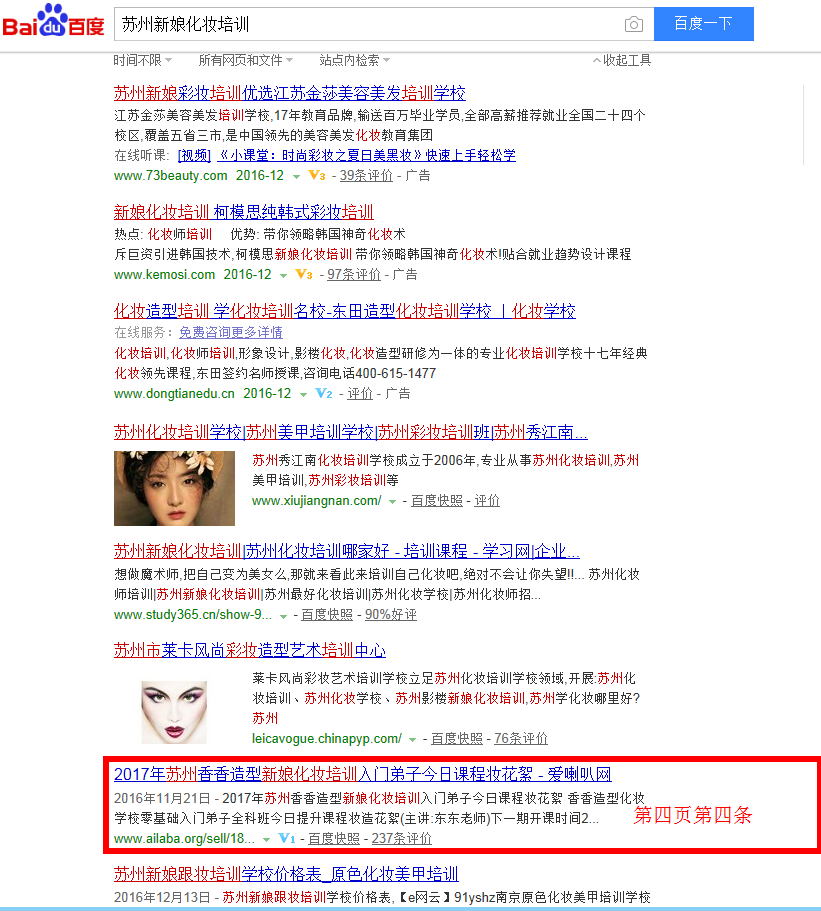Click 评价 link for dongtianedu.cn

pyautogui.click(x=360, y=393)
